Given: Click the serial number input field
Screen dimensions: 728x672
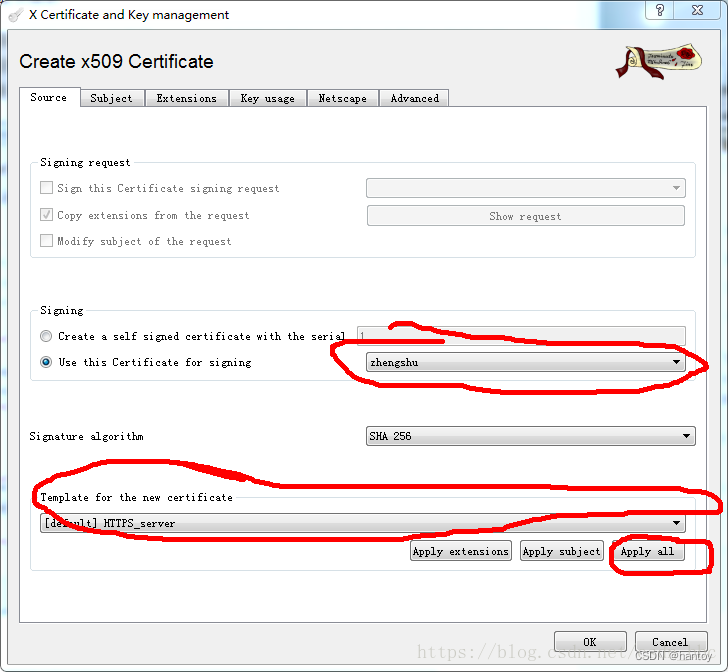Looking at the screenshot, I should [521, 335].
